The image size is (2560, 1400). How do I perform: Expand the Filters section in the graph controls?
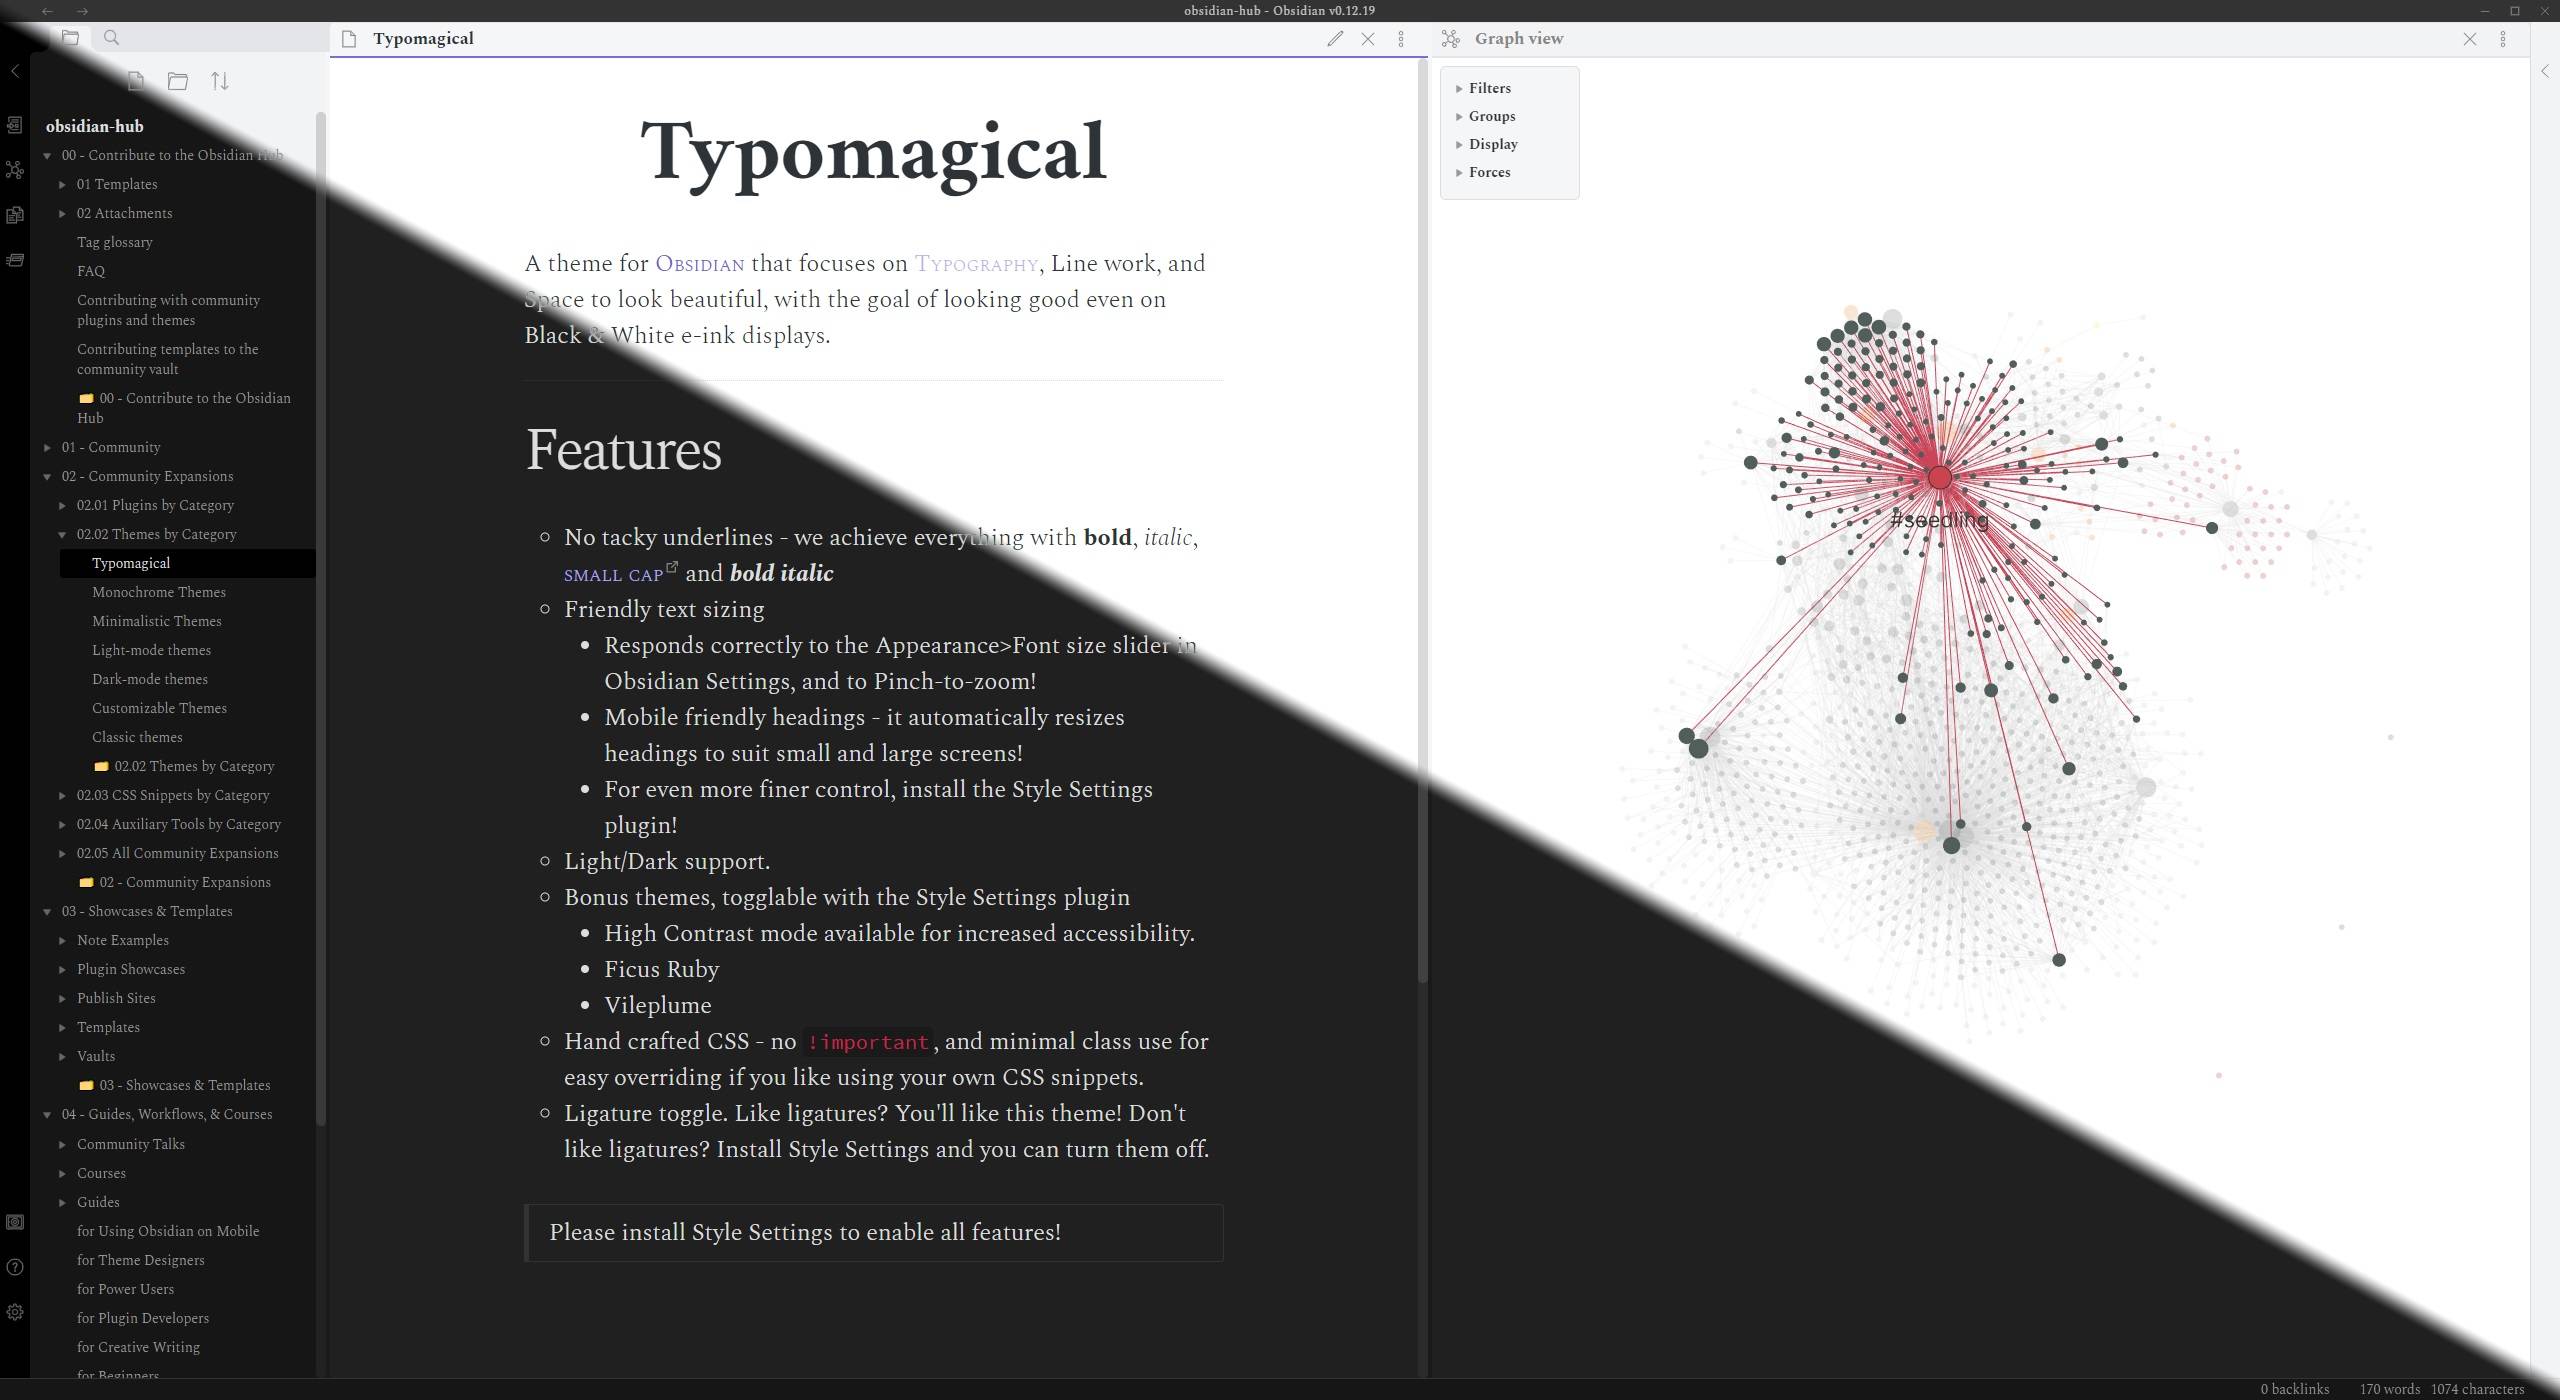coord(1489,88)
